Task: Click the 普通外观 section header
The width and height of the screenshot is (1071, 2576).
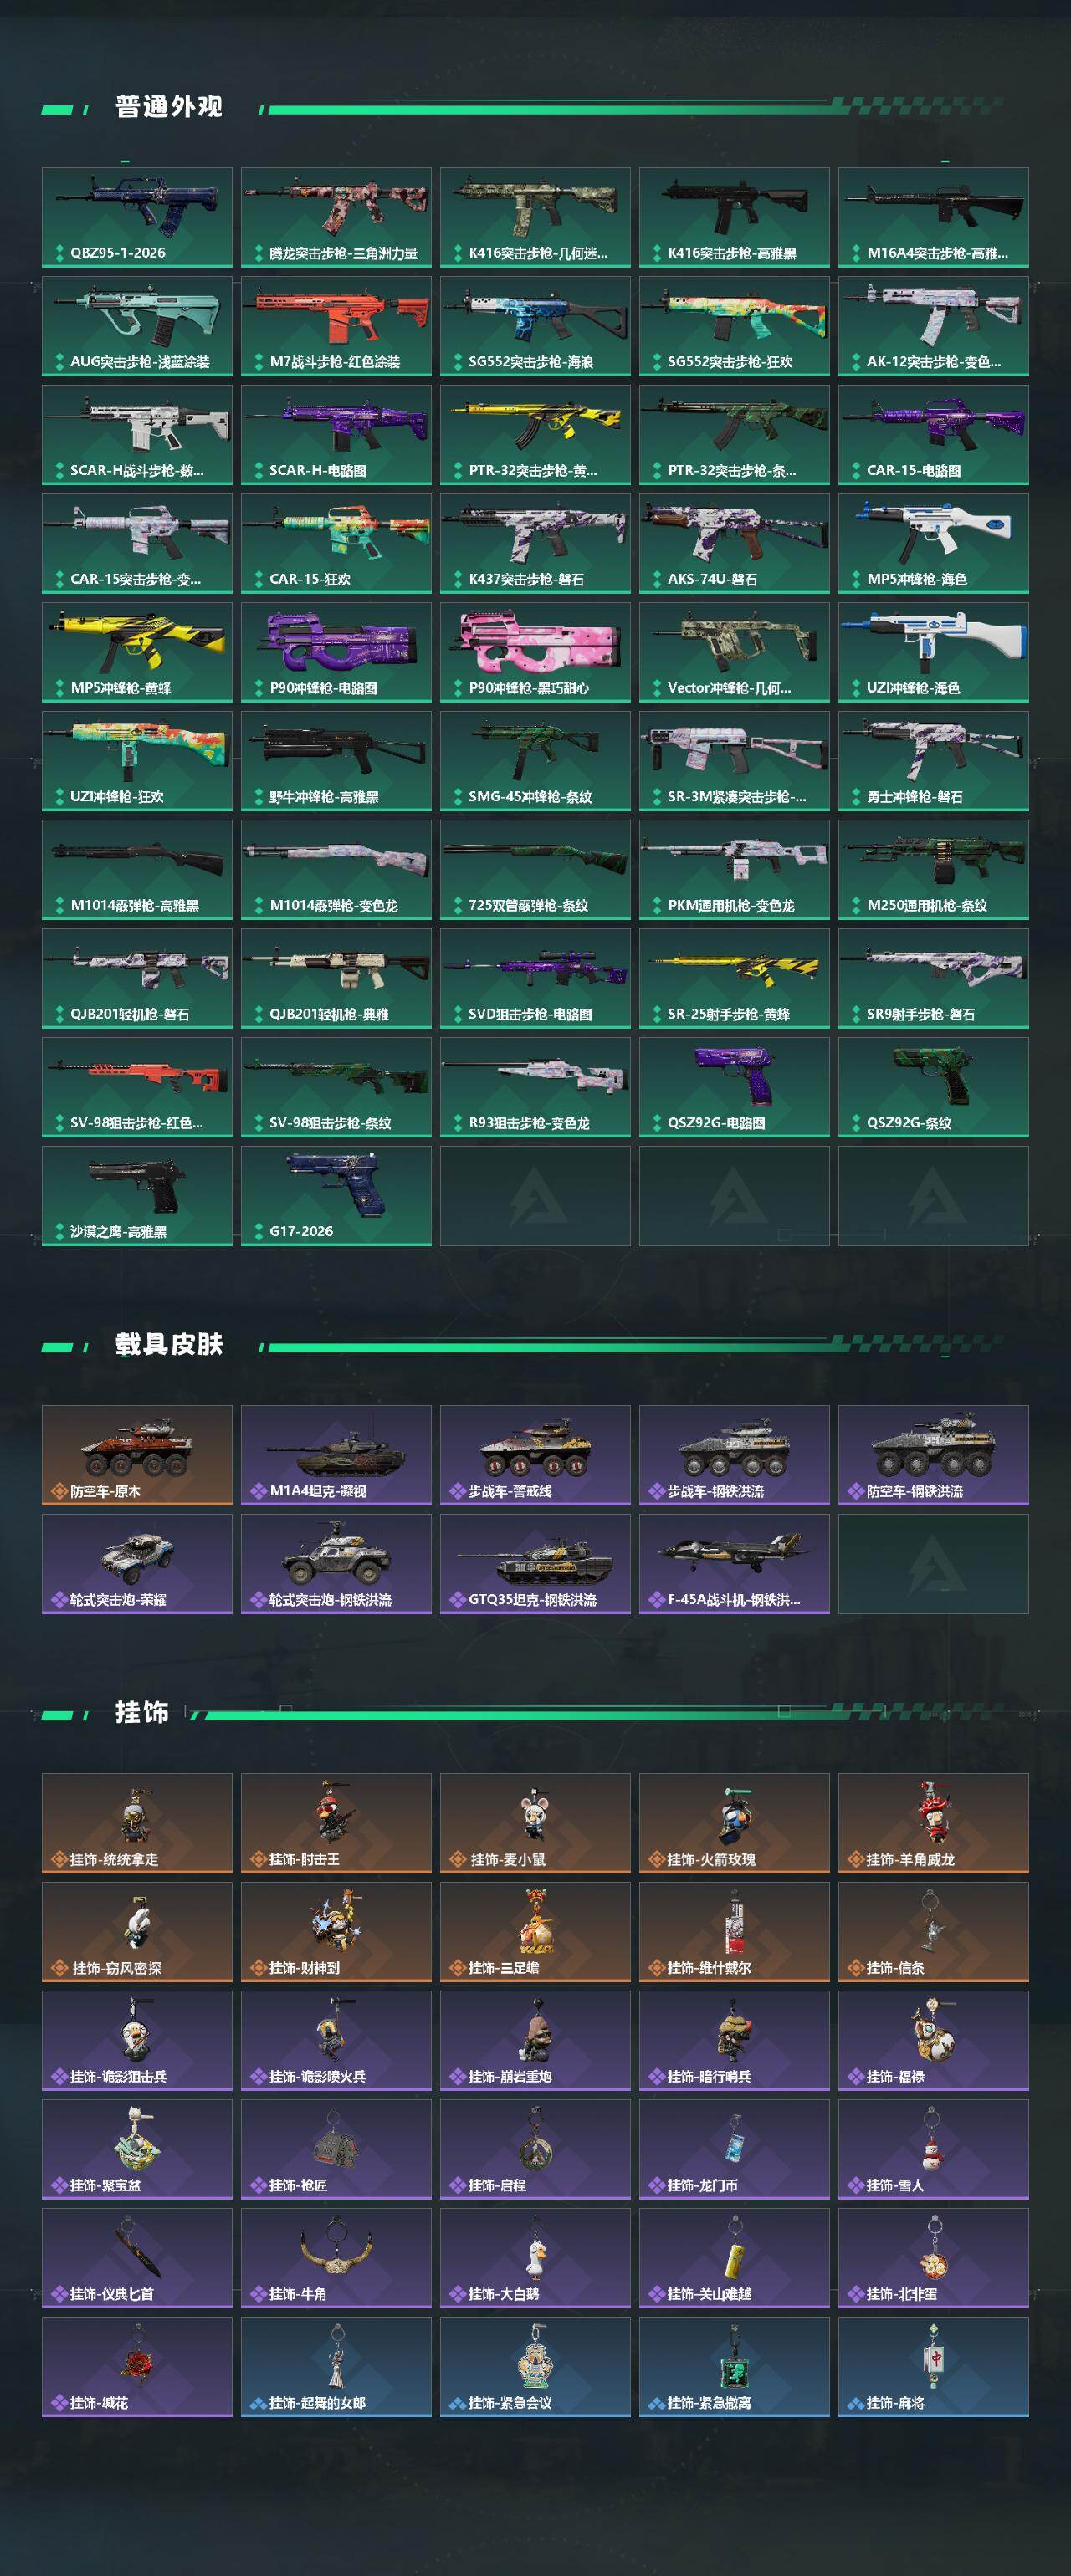Action: tap(168, 107)
